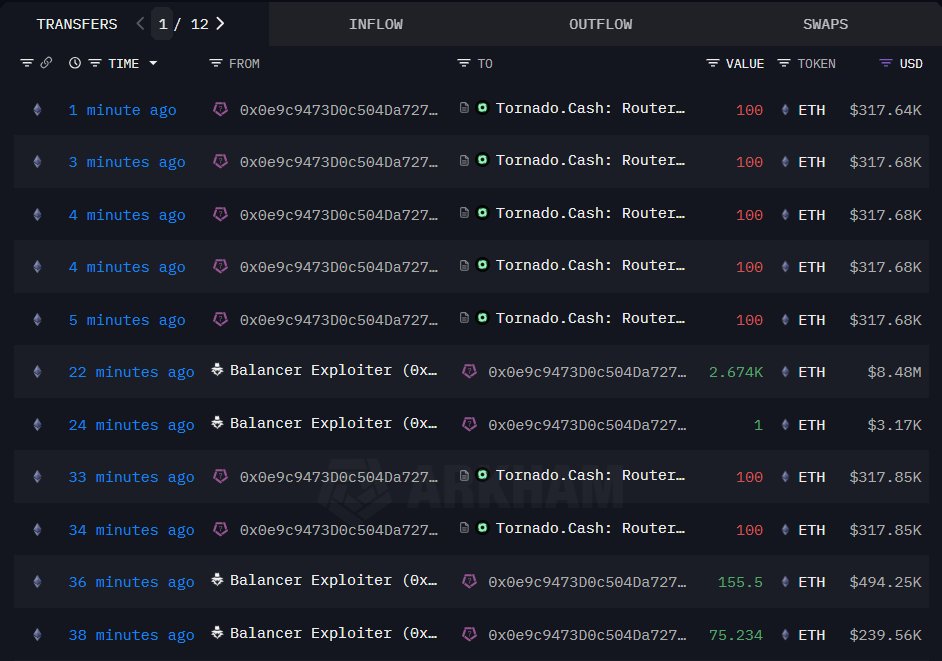Click contract document icon in 1 minute ago row
This screenshot has width=942, height=661.
tap(464, 108)
